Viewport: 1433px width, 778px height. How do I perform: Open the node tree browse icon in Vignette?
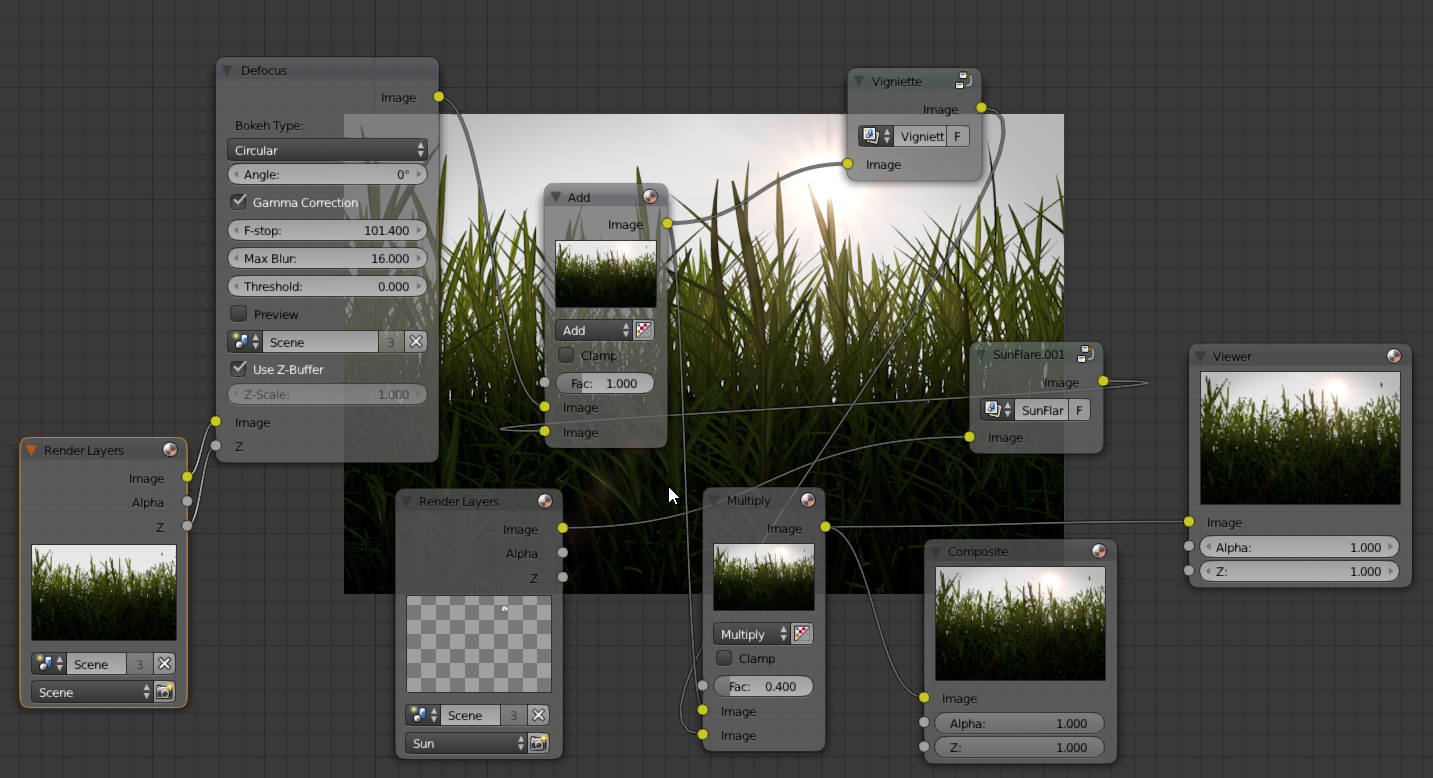(x=876, y=136)
